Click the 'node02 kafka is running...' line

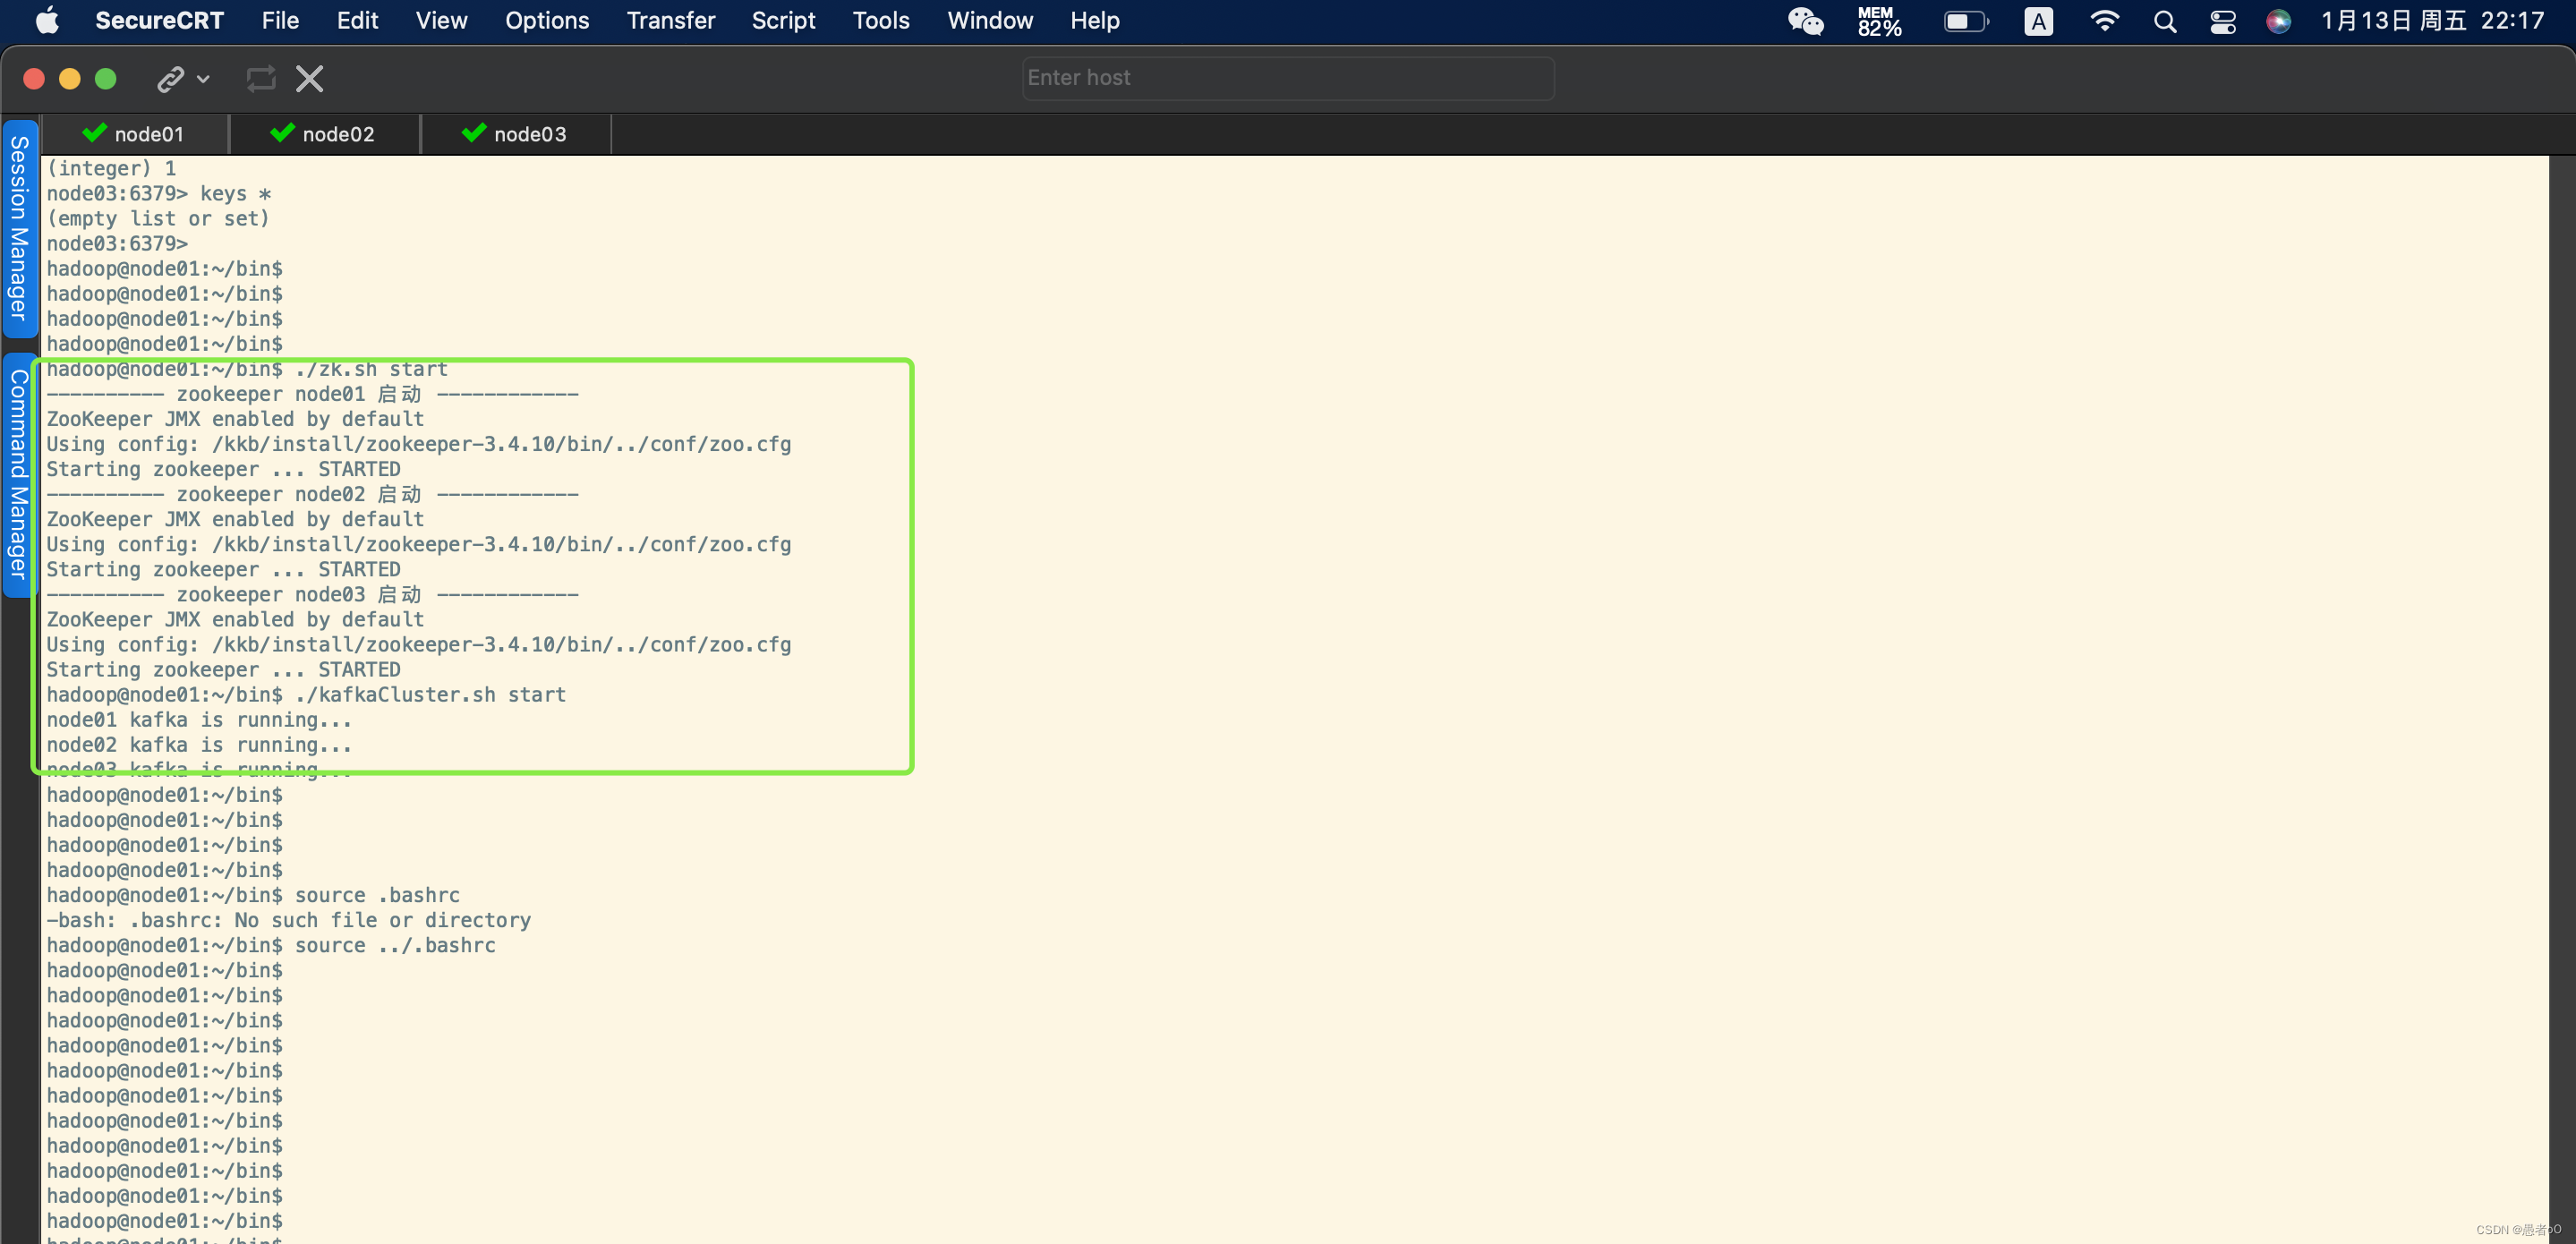click(x=199, y=744)
